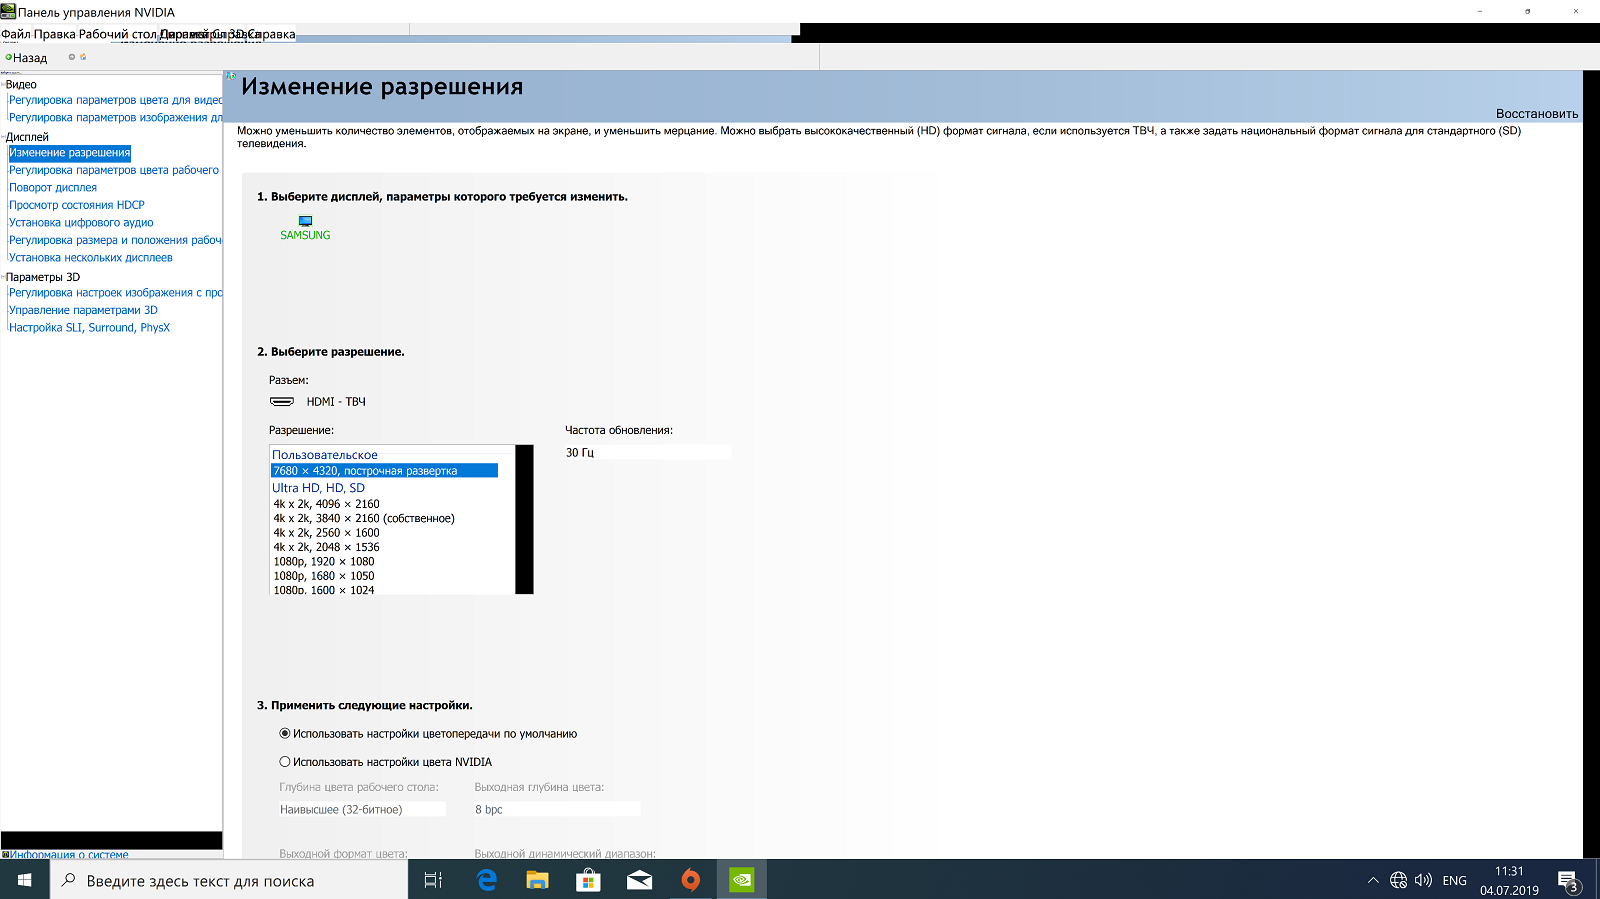Click the main panel vertical scrollbar
This screenshot has height=899, width=1600.
pyautogui.click(x=1591, y=464)
